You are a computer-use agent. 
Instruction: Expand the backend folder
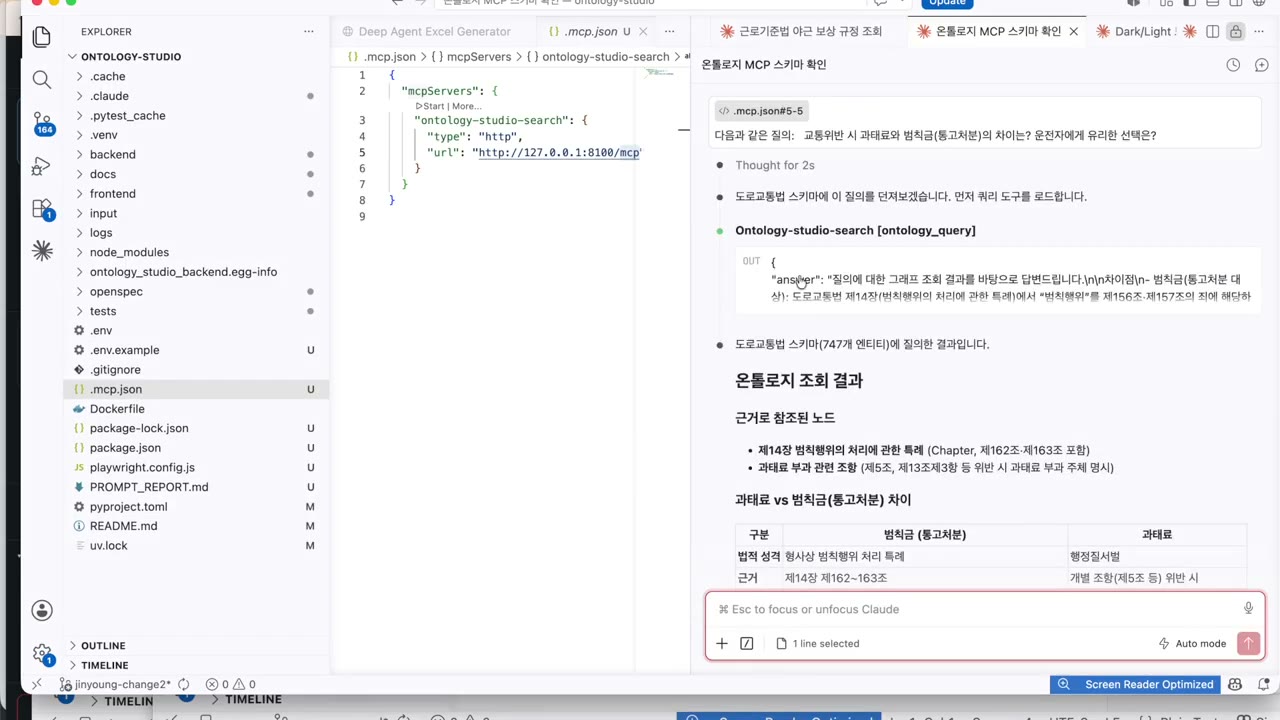(112, 155)
